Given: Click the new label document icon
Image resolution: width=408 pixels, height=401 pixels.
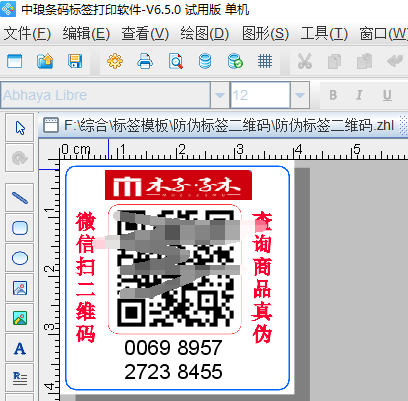Looking at the screenshot, I should pos(15,61).
